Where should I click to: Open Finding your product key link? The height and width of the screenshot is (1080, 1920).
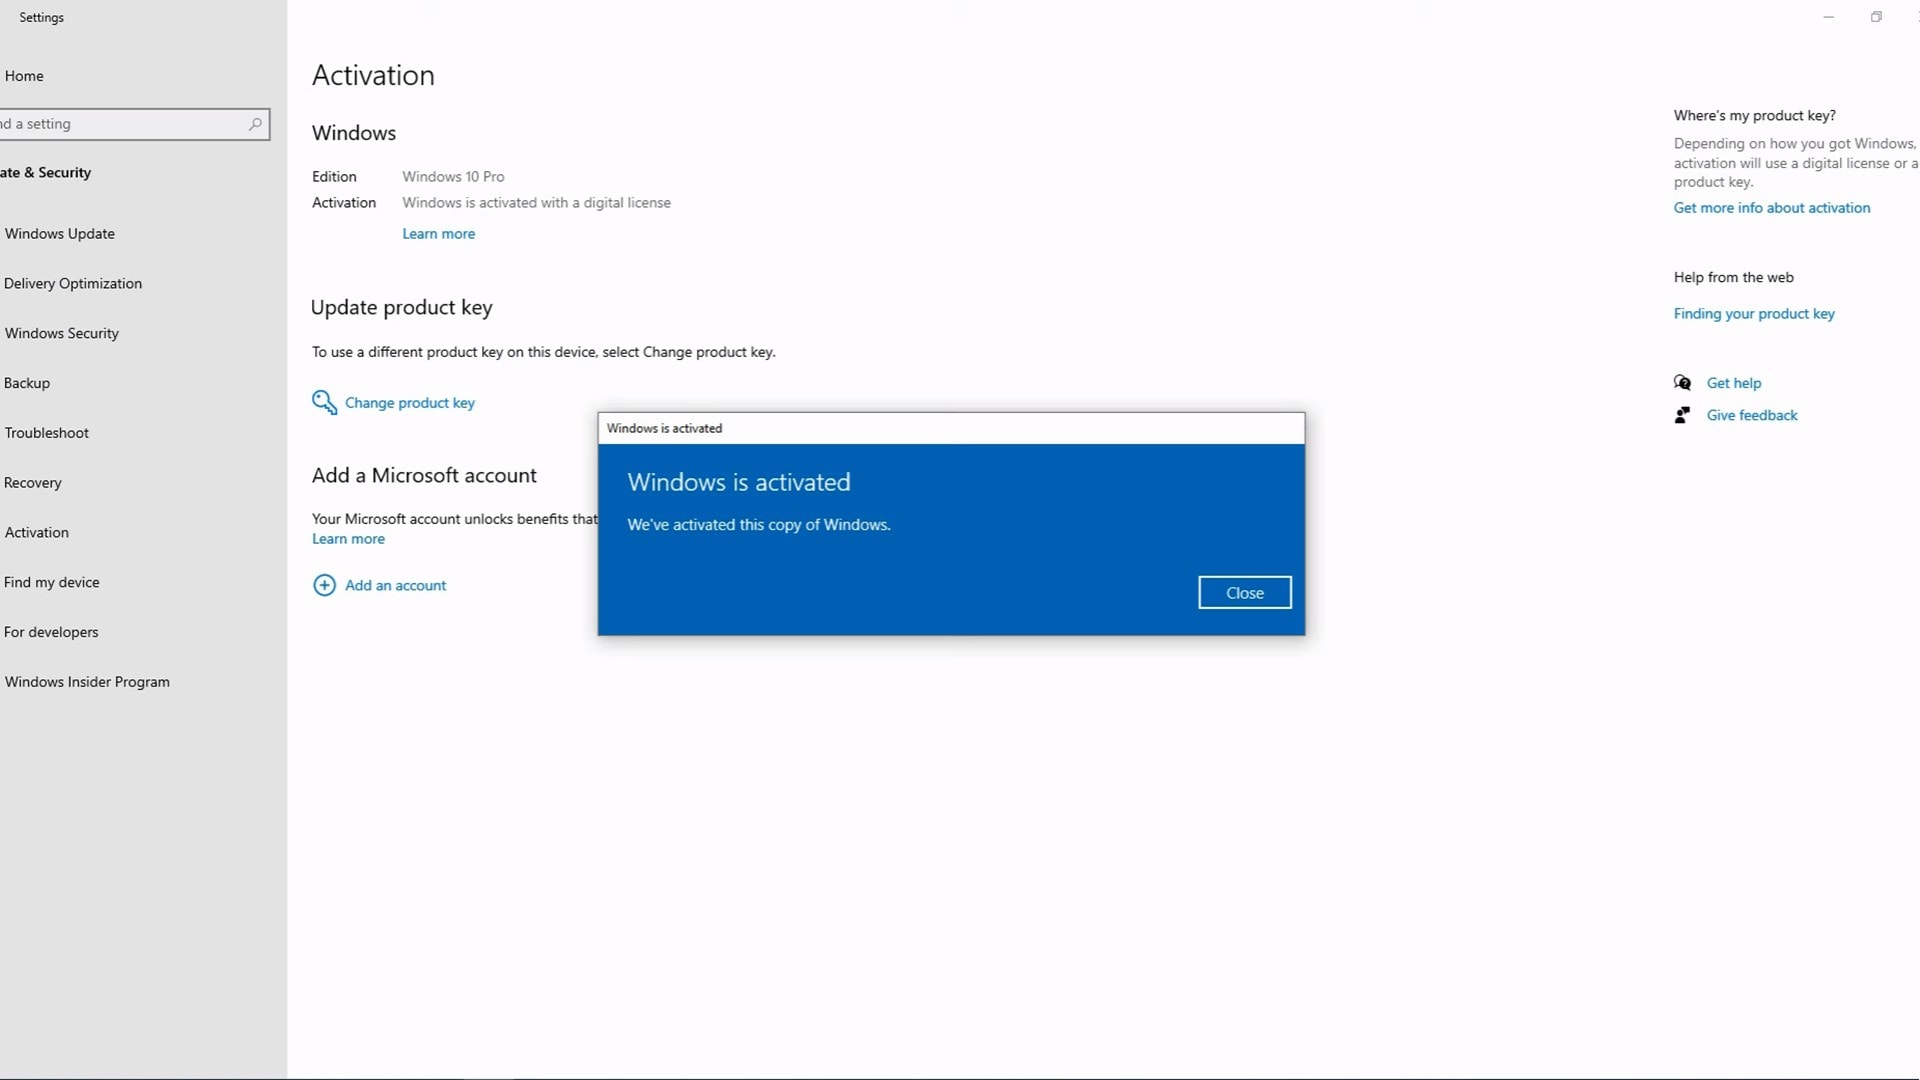[1753, 314]
